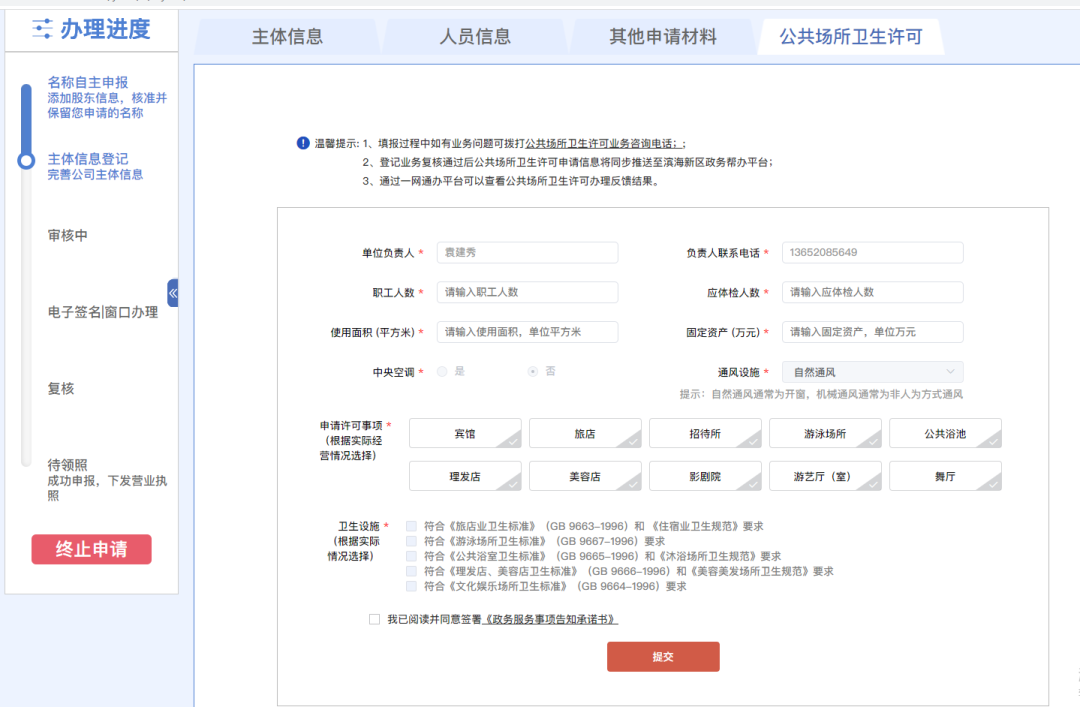Switch to the 主体信息 tab
Viewport: 1080px width, 707px height.
click(x=287, y=37)
